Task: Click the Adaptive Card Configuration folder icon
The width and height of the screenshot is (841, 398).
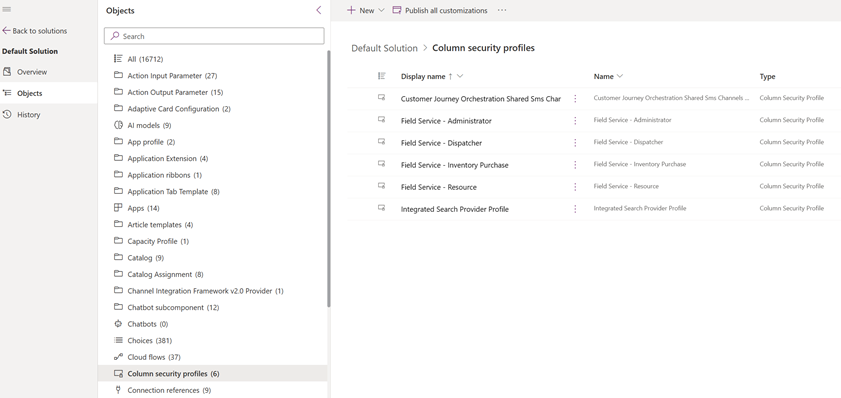Action: (119, 108)
